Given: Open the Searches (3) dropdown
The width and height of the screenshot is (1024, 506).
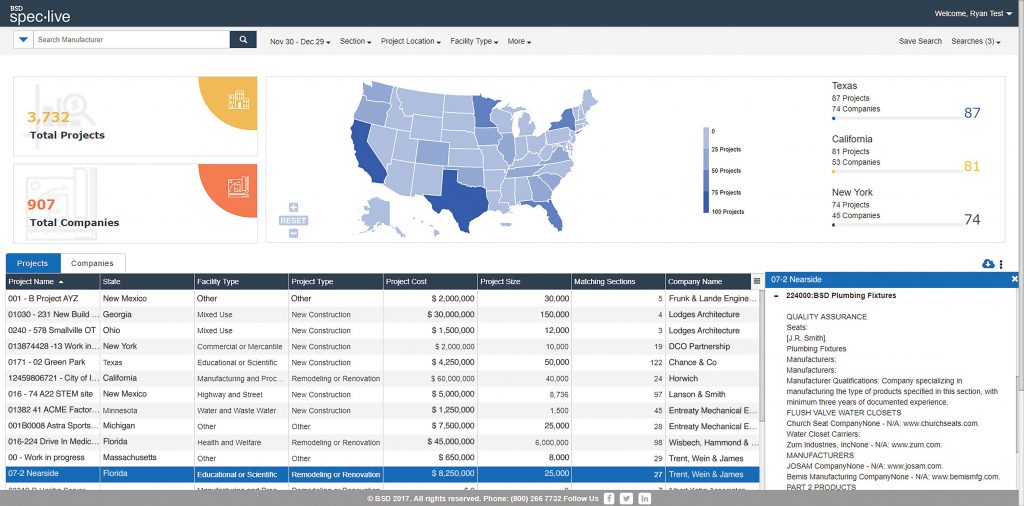Looking at the screenshot, I should [976, 41].
